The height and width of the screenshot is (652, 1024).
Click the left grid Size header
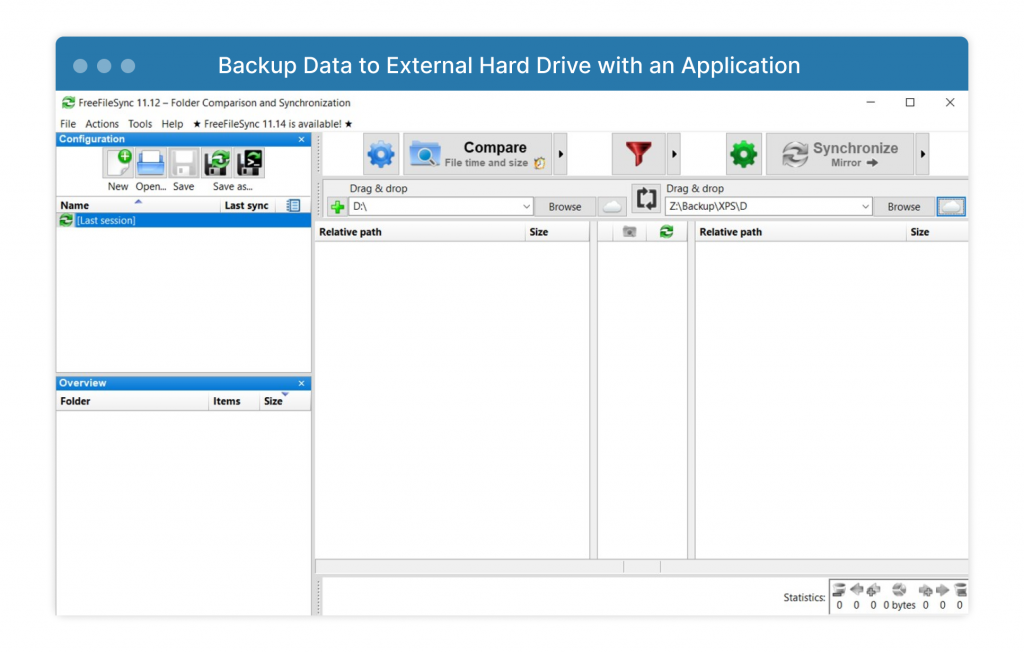(557, 233)
